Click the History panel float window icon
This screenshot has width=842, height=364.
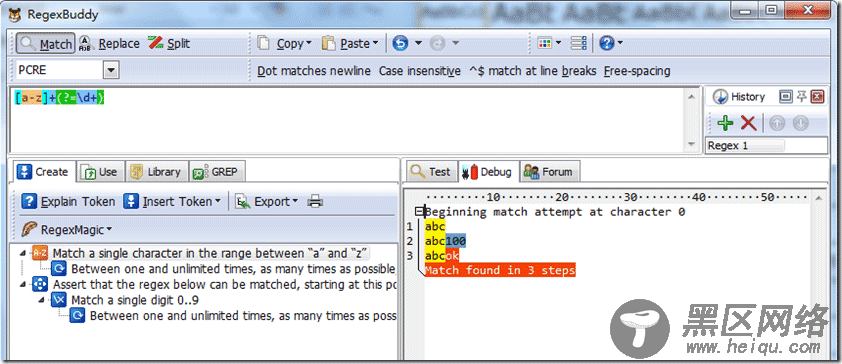[785, 97]
